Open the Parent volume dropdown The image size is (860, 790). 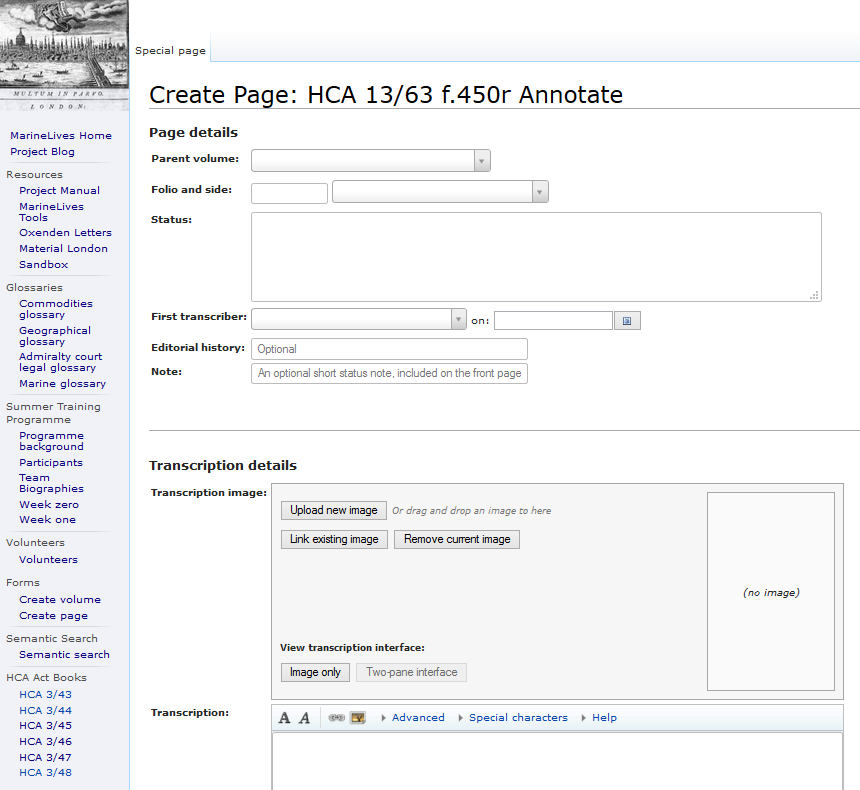coord(370,161)
